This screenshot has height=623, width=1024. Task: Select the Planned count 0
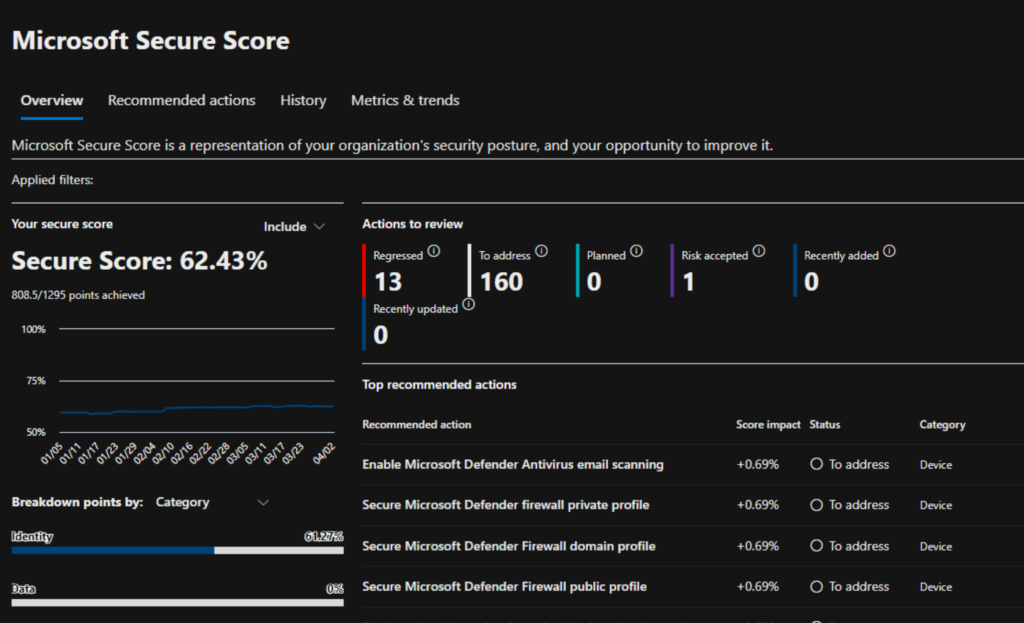[x=594, y=282]
